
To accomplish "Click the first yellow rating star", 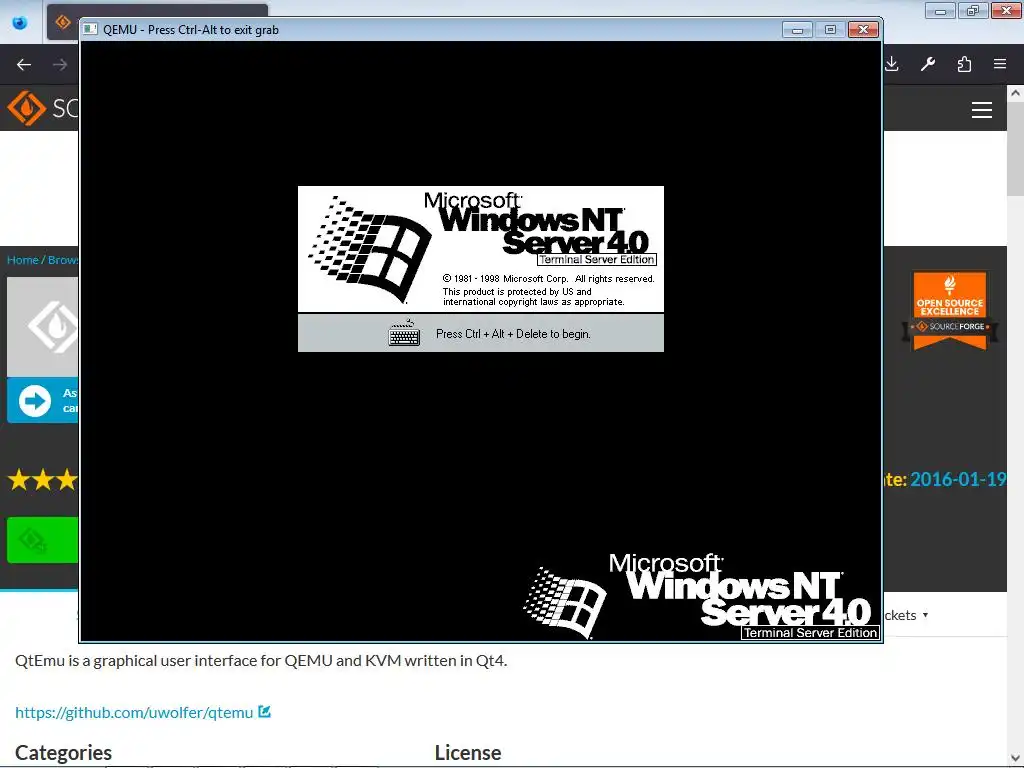I will point(19,480).
